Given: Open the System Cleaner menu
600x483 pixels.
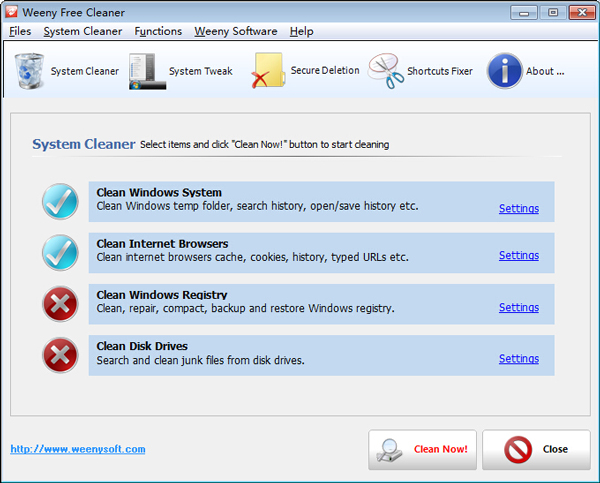Looking at the screenshot, I should (83, 31).
